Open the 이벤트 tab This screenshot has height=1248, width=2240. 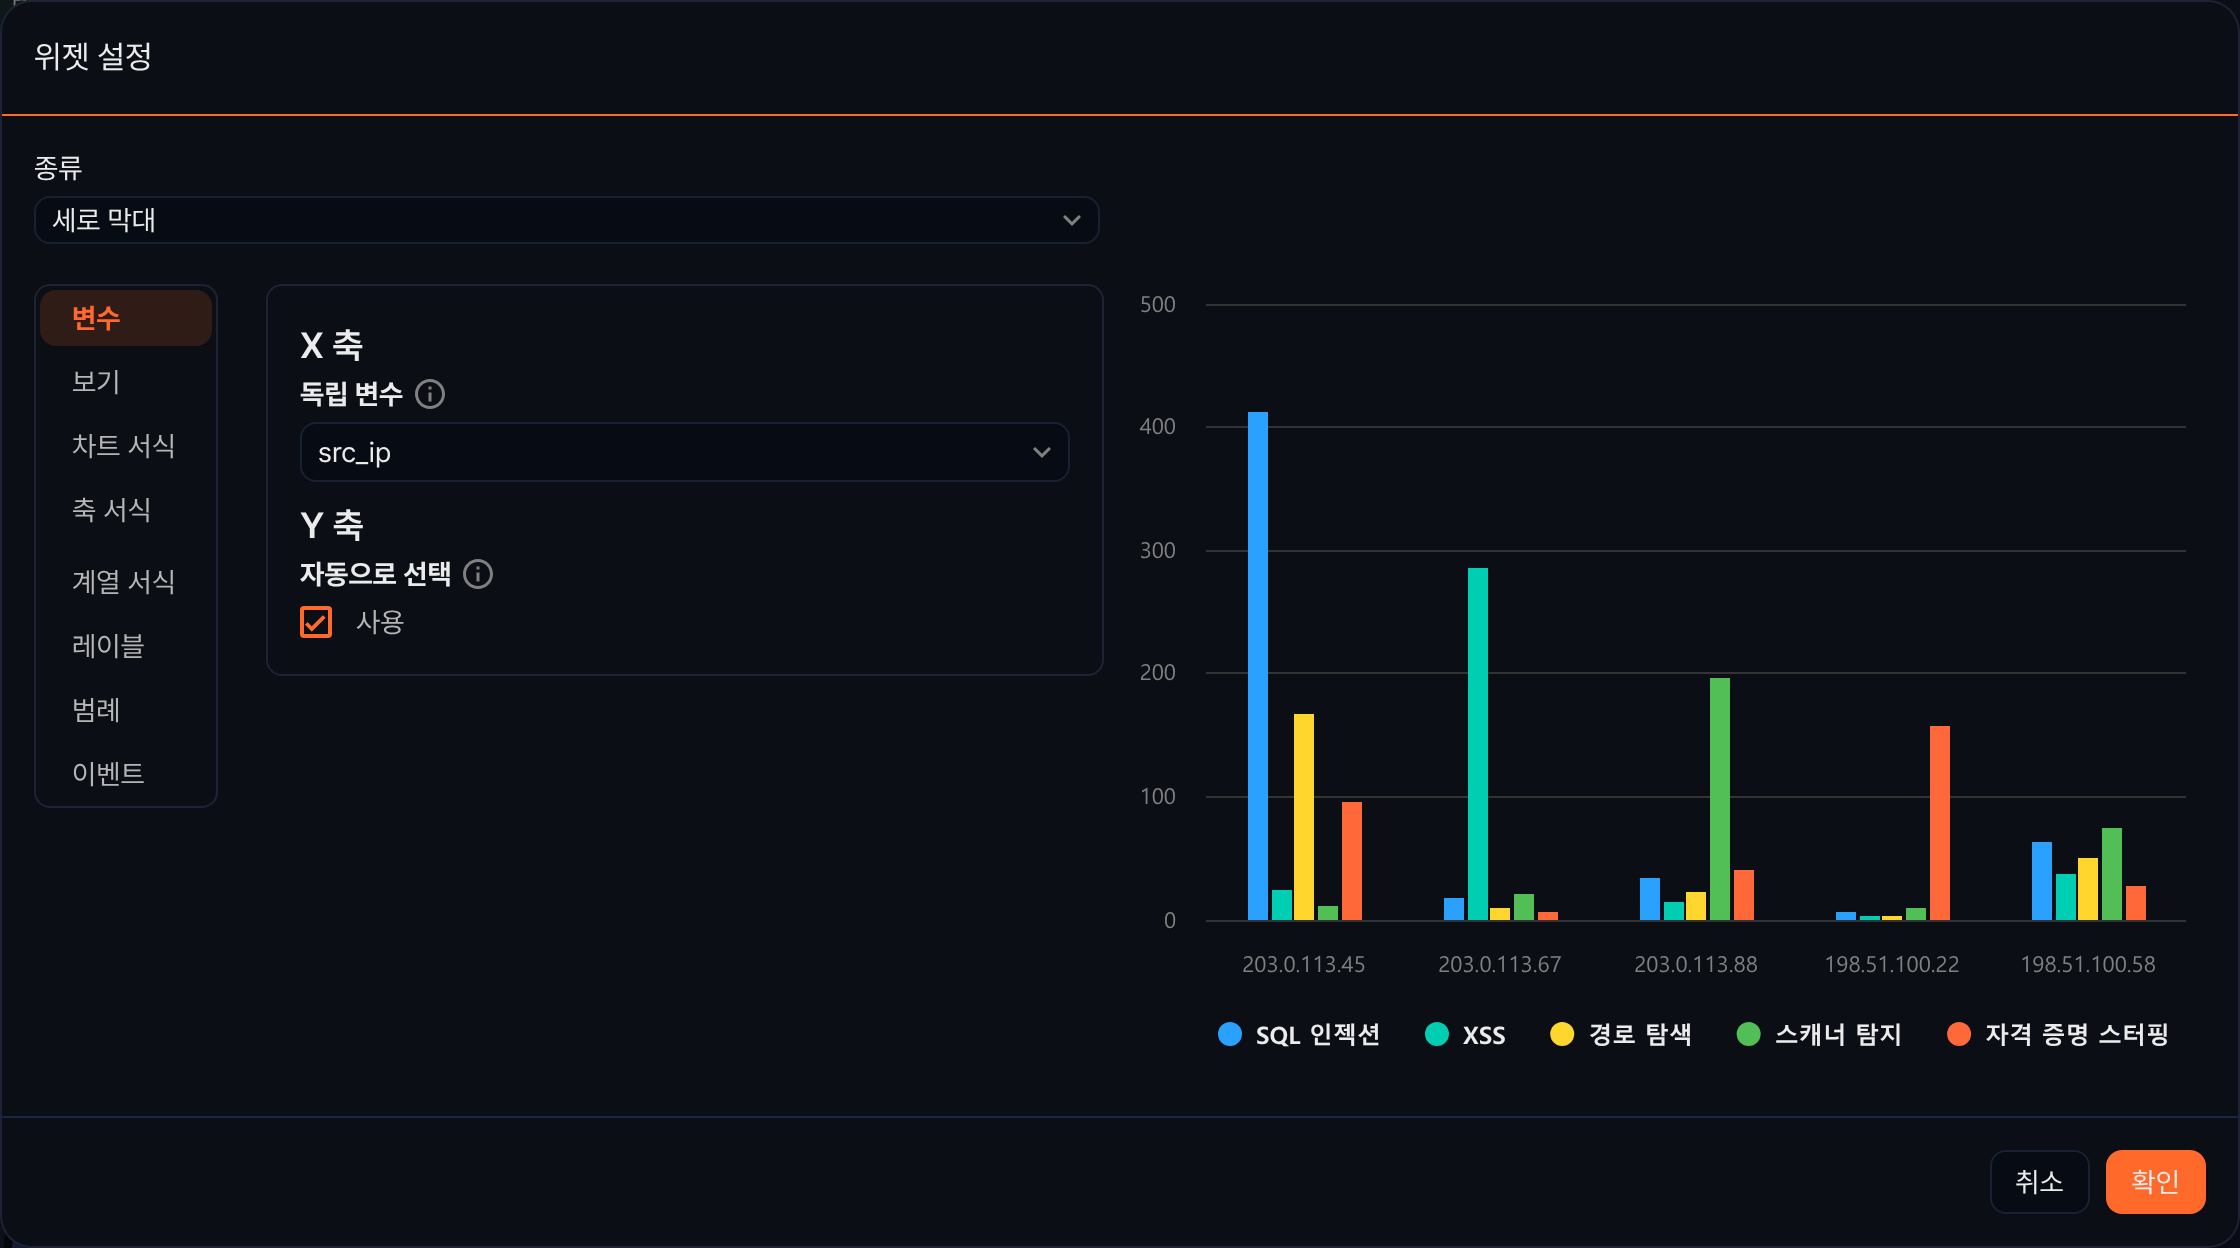pos(126,774)
